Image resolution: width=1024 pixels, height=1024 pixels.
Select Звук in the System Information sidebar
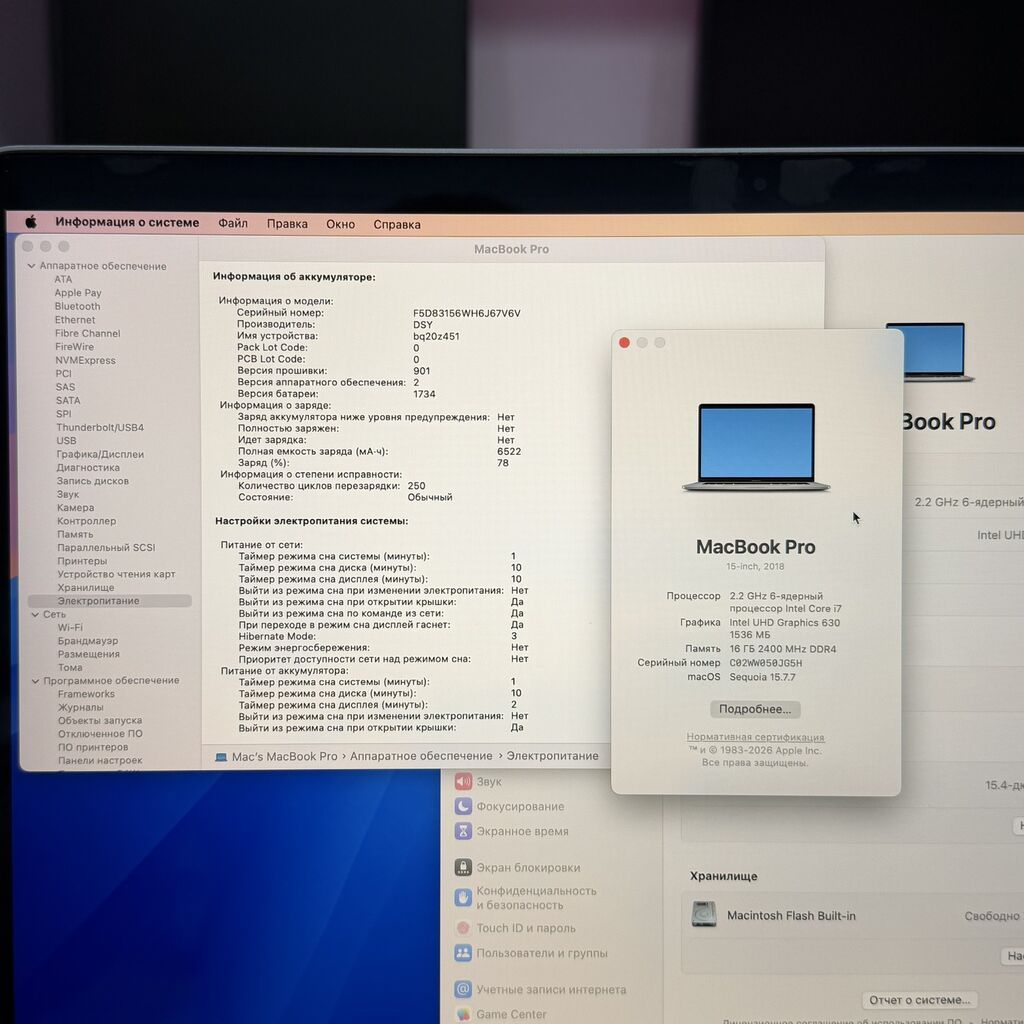67,494
